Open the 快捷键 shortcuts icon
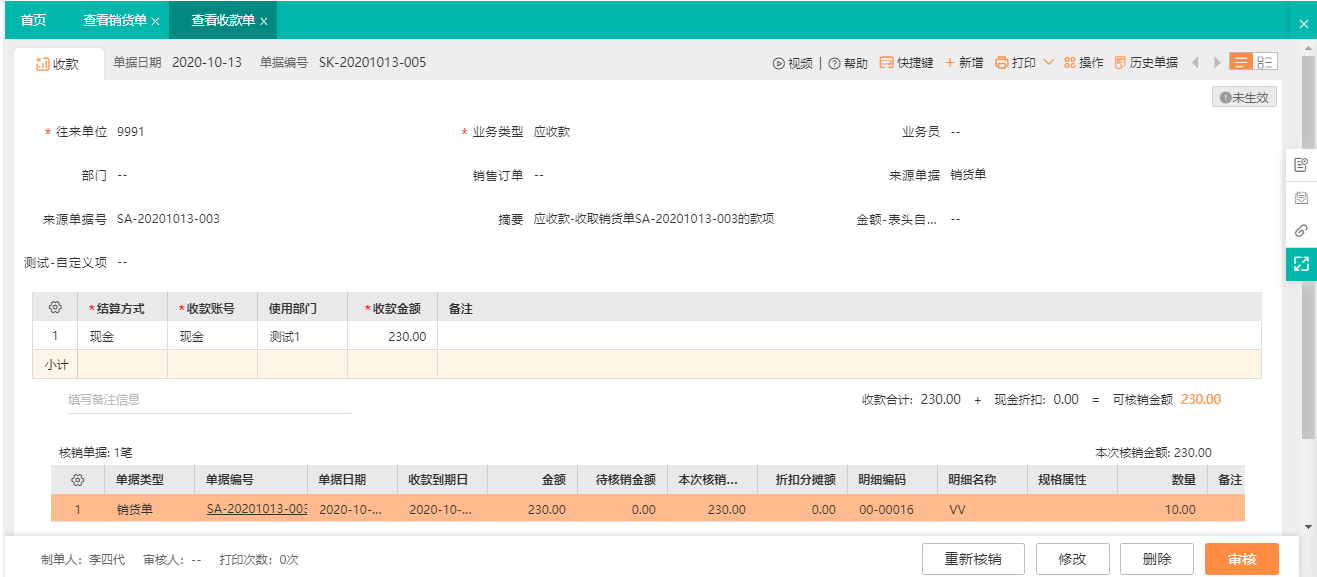The image size is (1317, 577). [x=886, y=63]
